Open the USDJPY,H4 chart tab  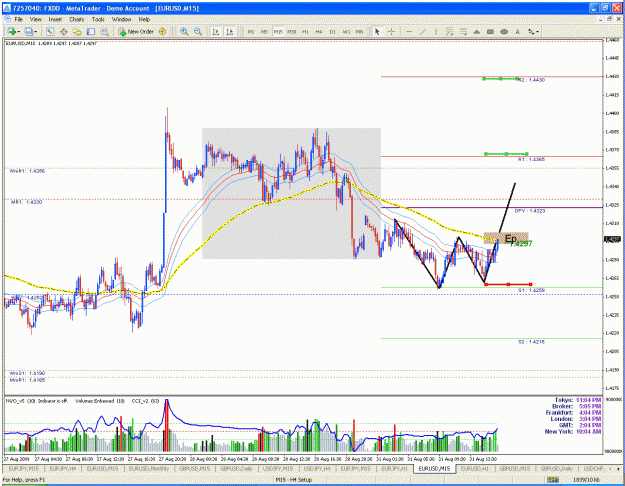pos(317,468)
